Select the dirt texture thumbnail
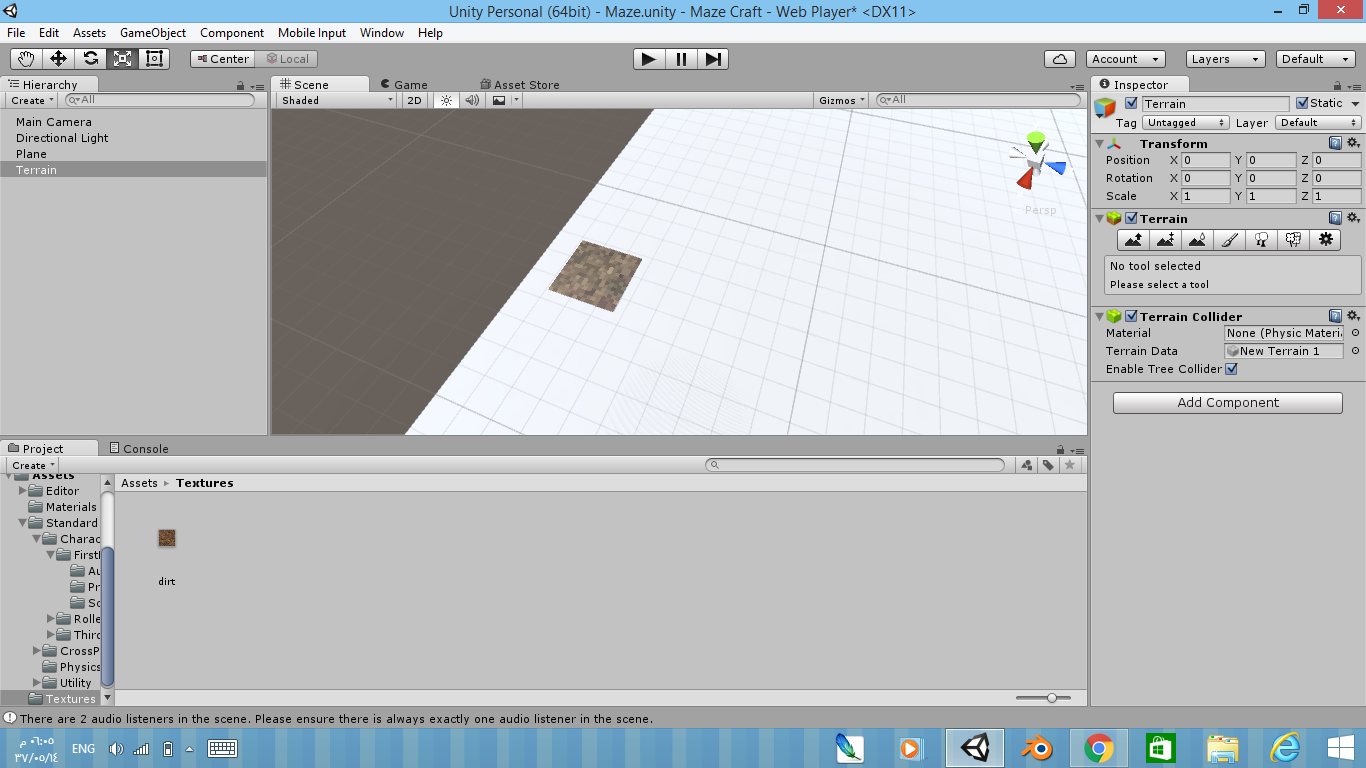 (166, 537)
